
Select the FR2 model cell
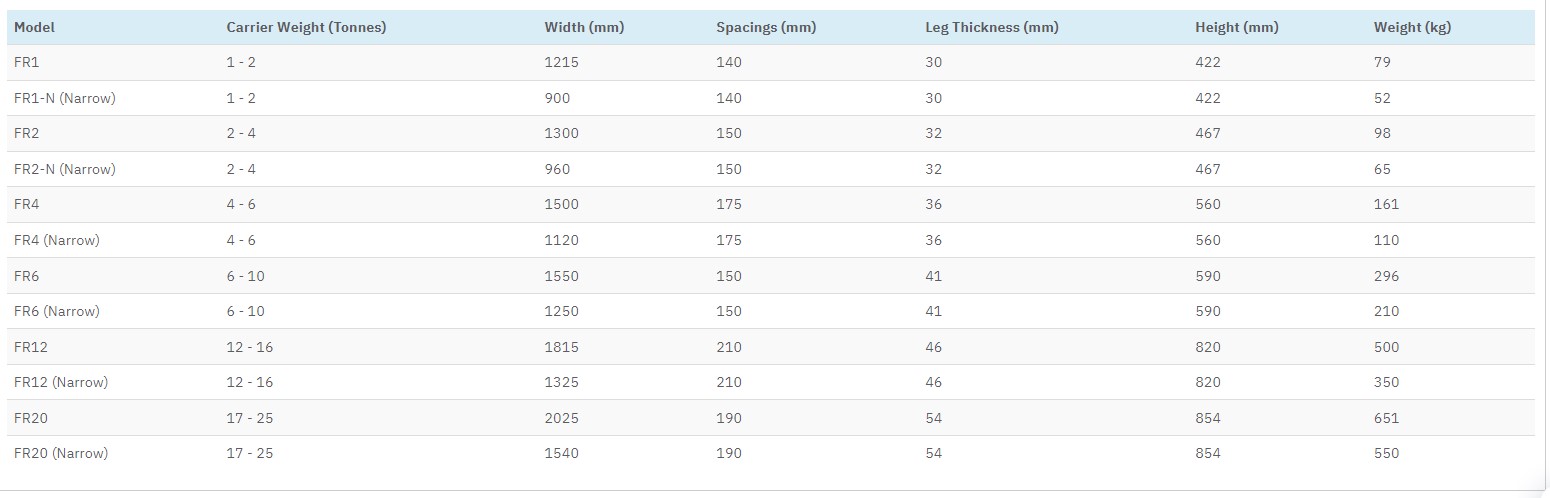click(27, 133)
